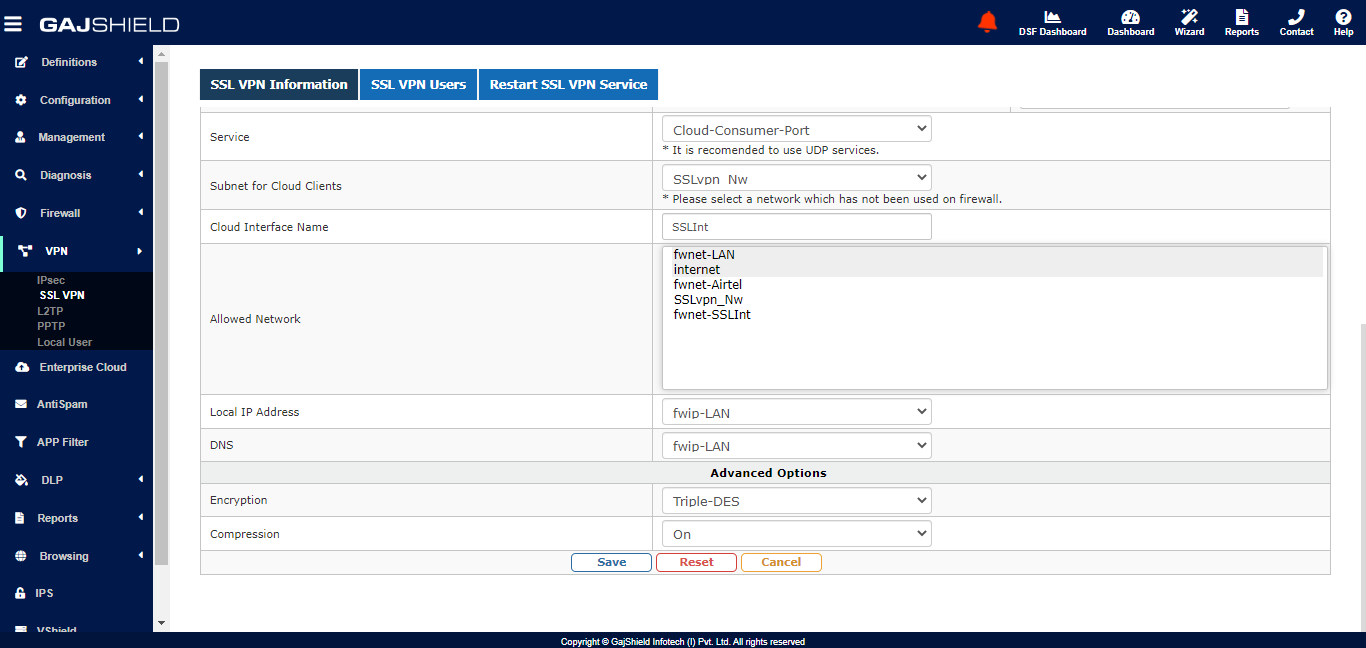
Task: Open the DNS dropdown
Action: pos(796,446)
